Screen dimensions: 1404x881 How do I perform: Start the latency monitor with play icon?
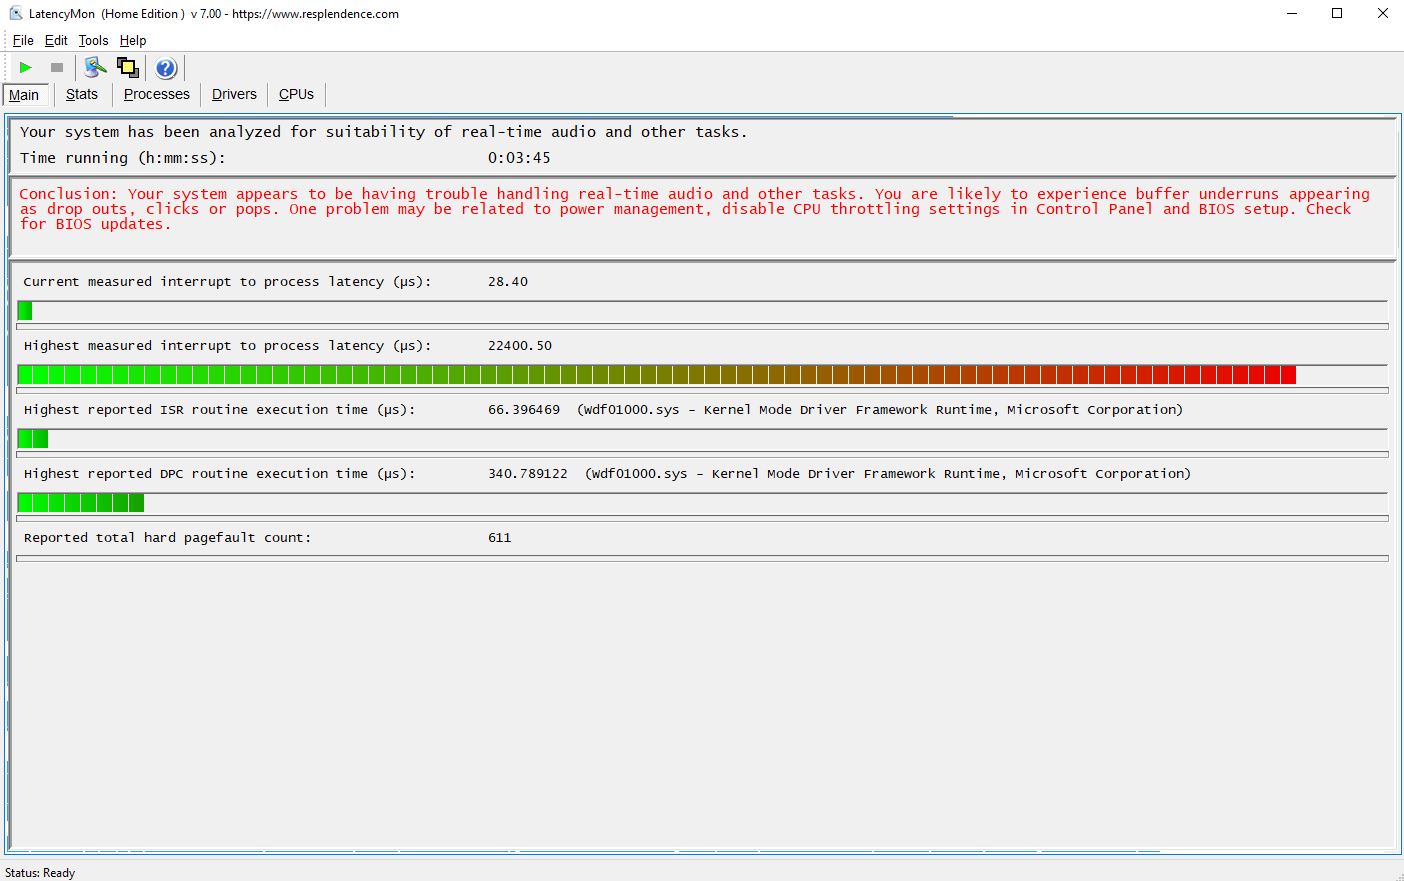coord(26,68)
